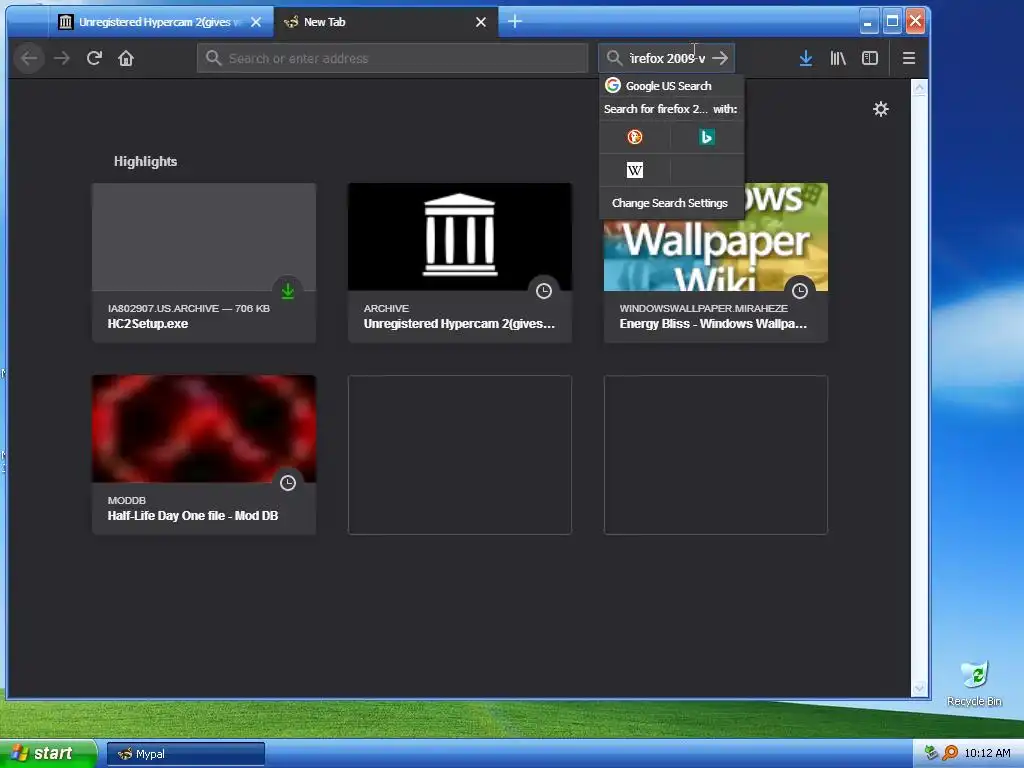Click Mypal taskbar button

[186, 754]
